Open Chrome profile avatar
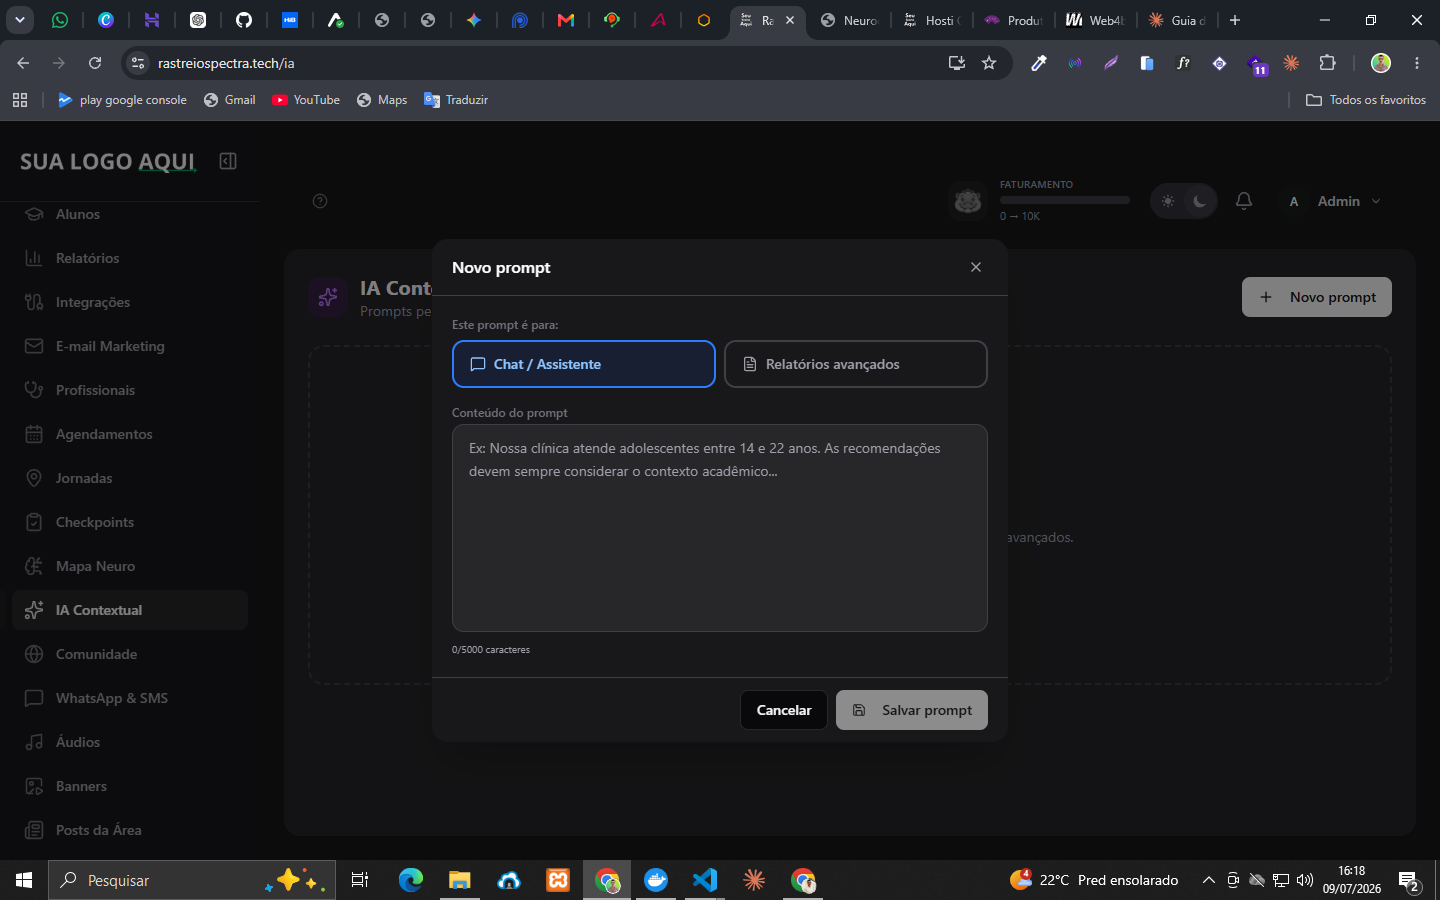The image size is (1440, 900). pos(1381,63)
